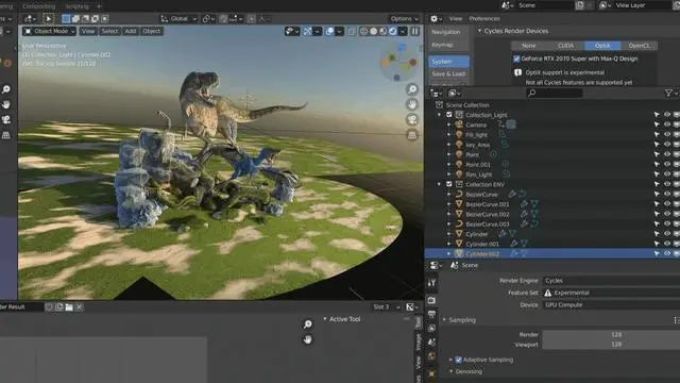Click the pan hand icon in the 3D viewport
This screenshot has height=383, width=680.
(412, 104)
